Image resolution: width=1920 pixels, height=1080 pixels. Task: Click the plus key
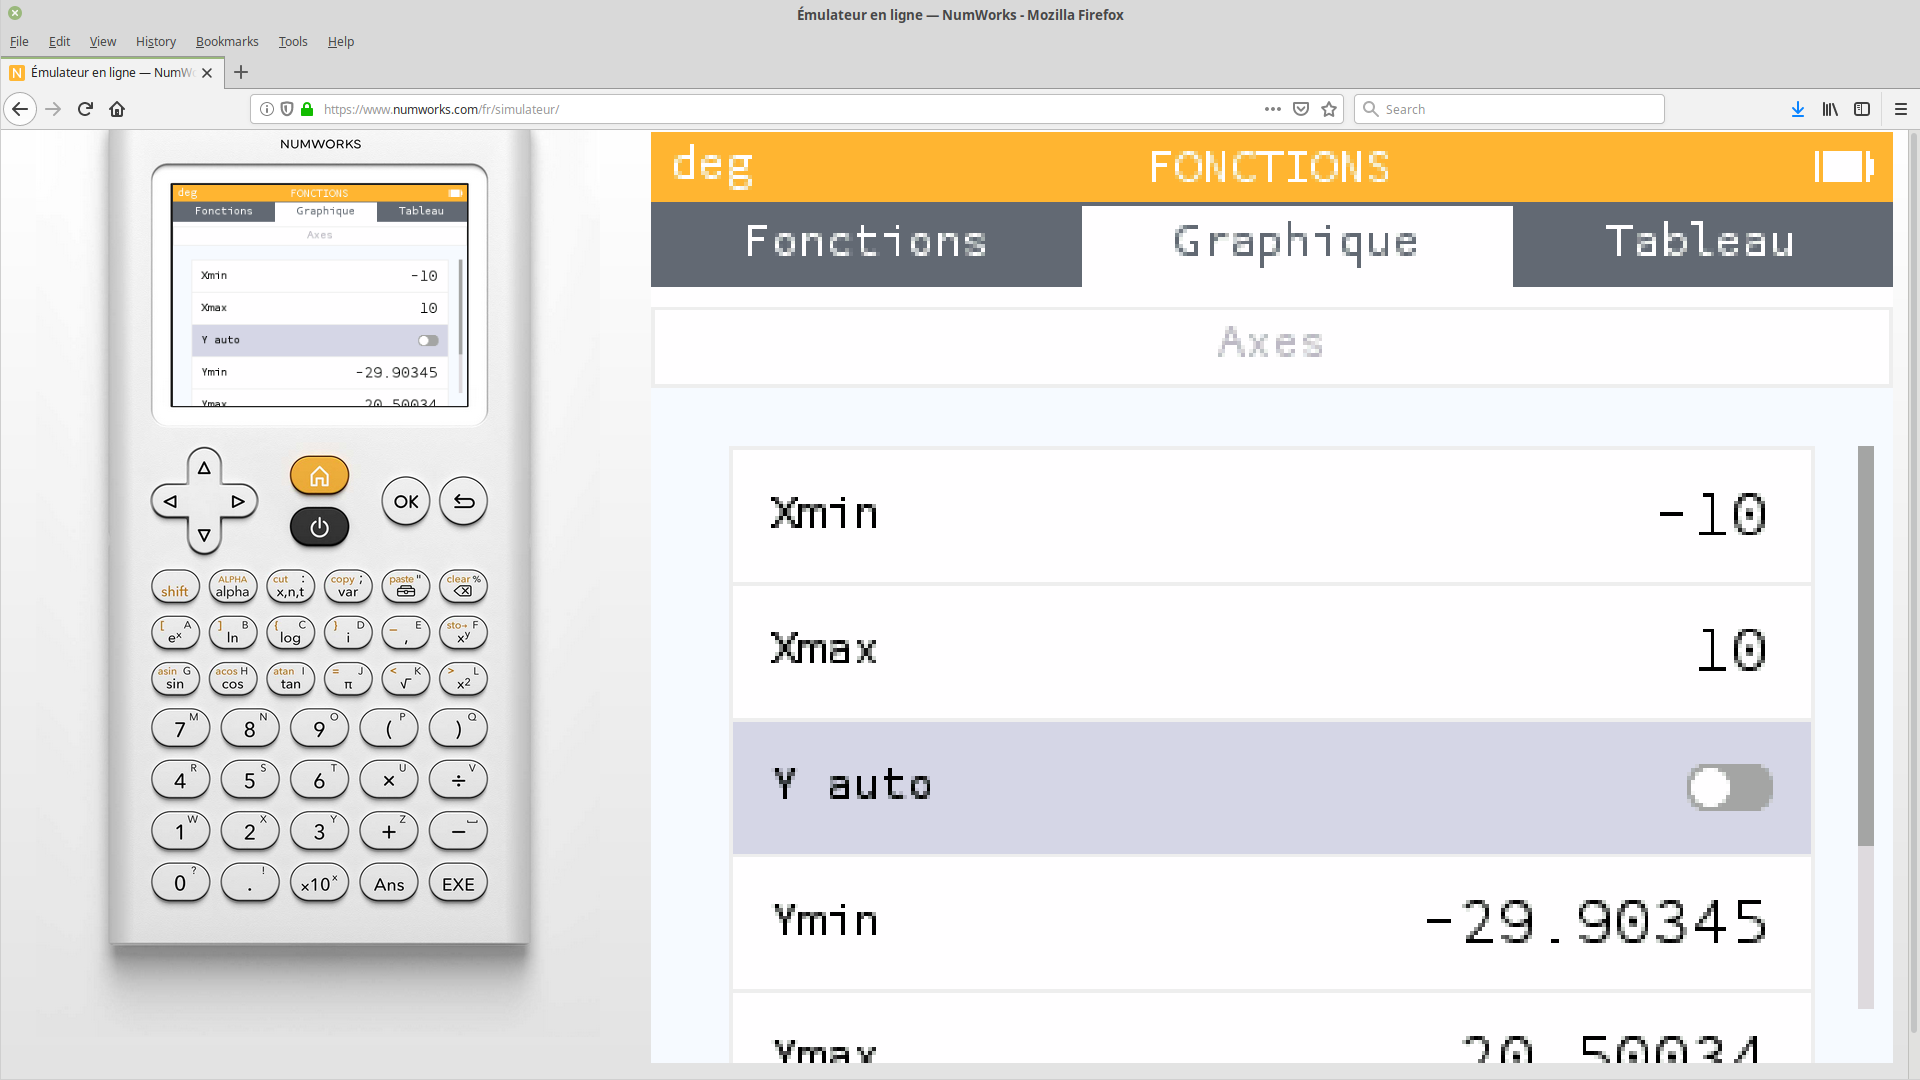[389, 831]
